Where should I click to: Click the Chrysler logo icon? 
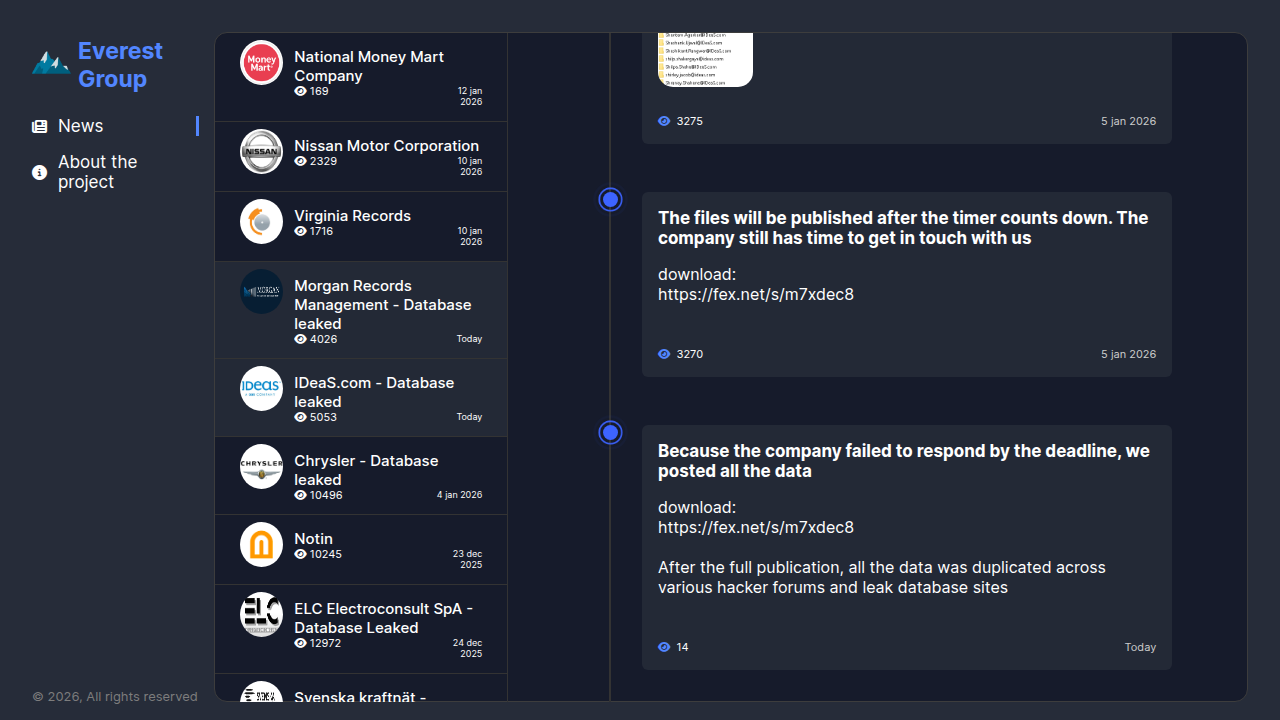pos(261,467)
